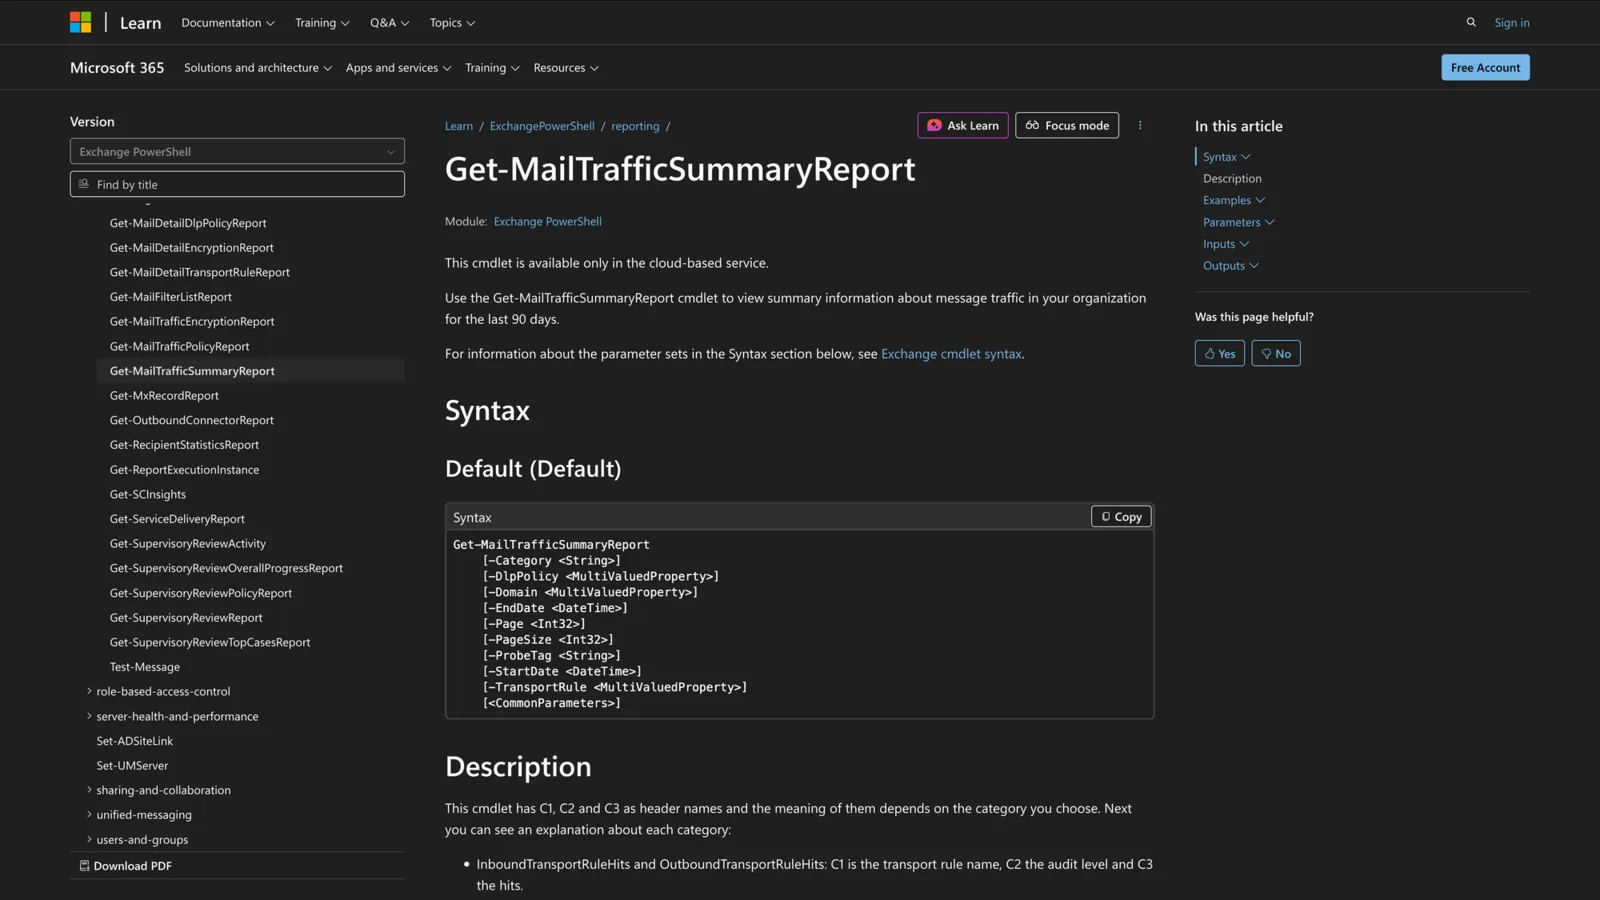Open Solutions and architecture menu
This screenshot has height=900, width=1600.
point(257,68)
